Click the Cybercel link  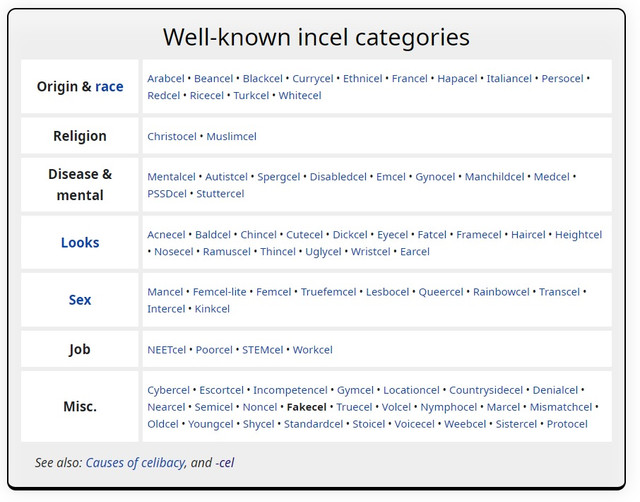(169, 390)
